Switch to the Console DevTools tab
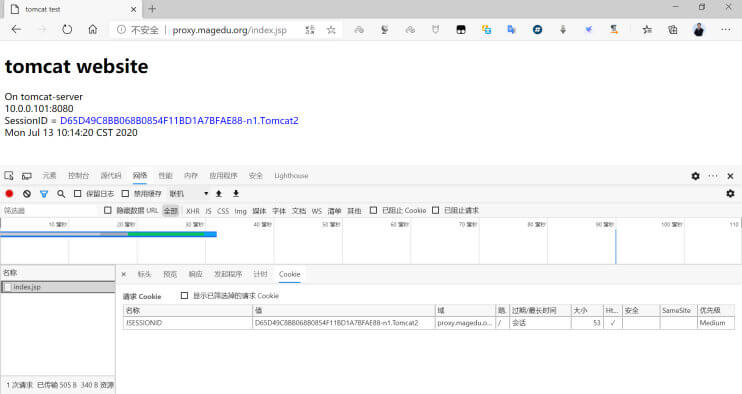 pyautogui.click(x=79, y=175)
